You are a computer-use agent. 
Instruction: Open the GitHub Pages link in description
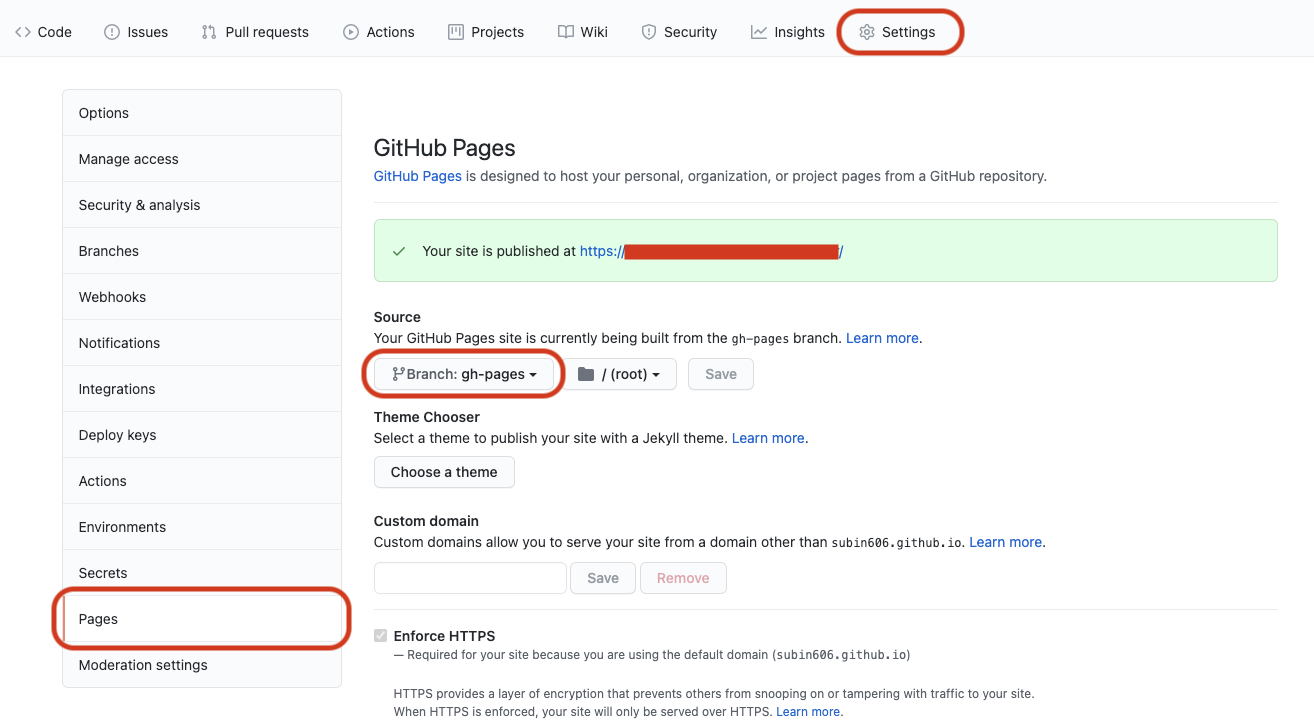click(418, 176)
